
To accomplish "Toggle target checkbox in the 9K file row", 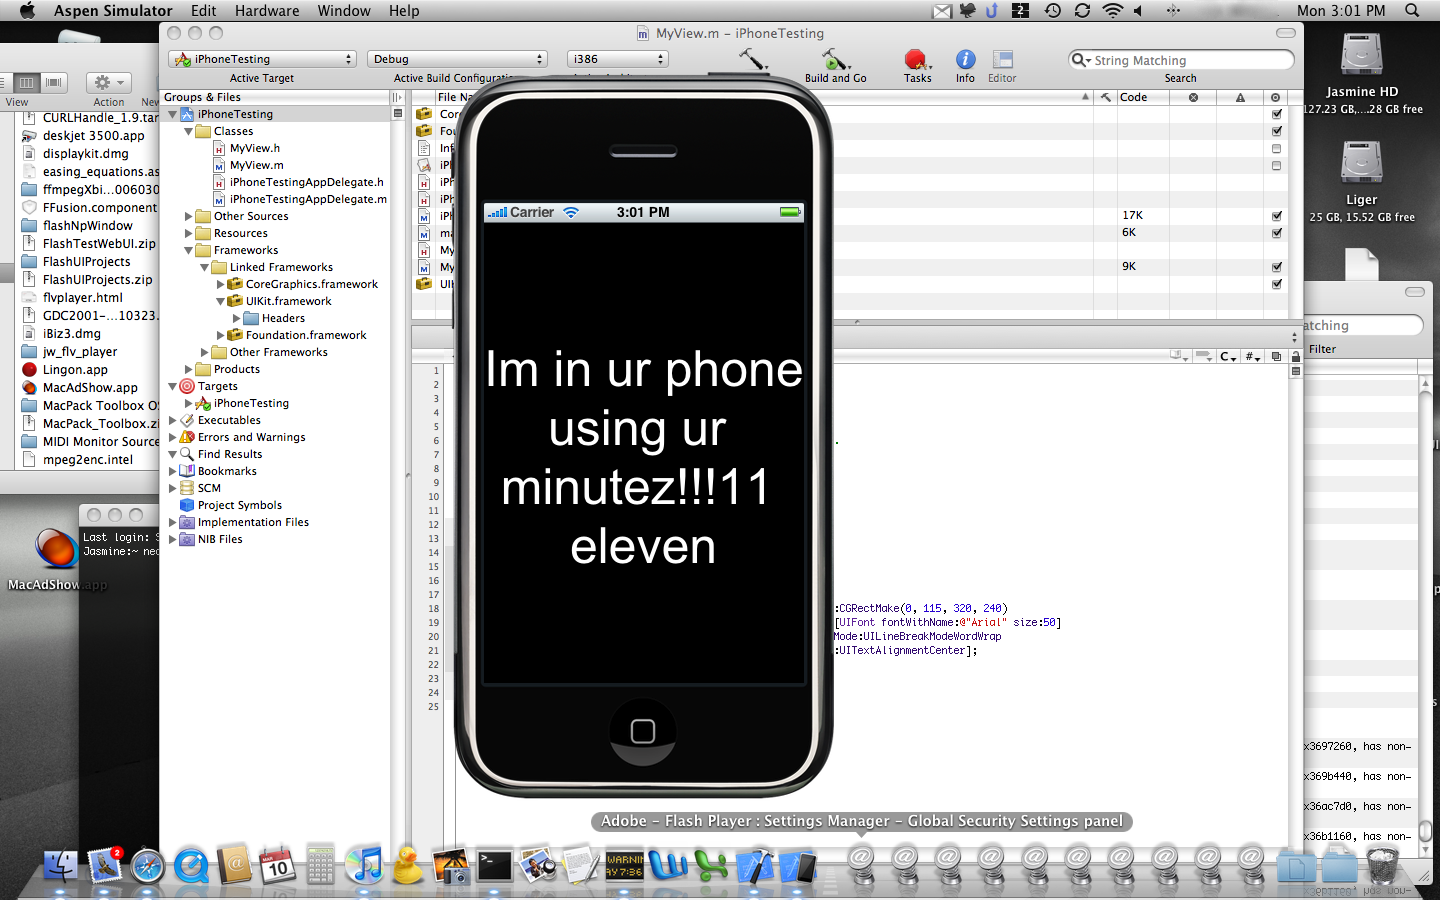I will (x=1276, y=267).
